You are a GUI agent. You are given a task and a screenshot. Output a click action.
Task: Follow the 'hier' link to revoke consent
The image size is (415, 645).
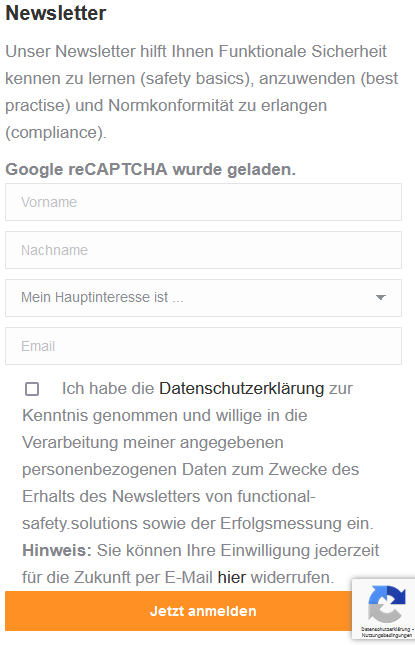[232, 577]
